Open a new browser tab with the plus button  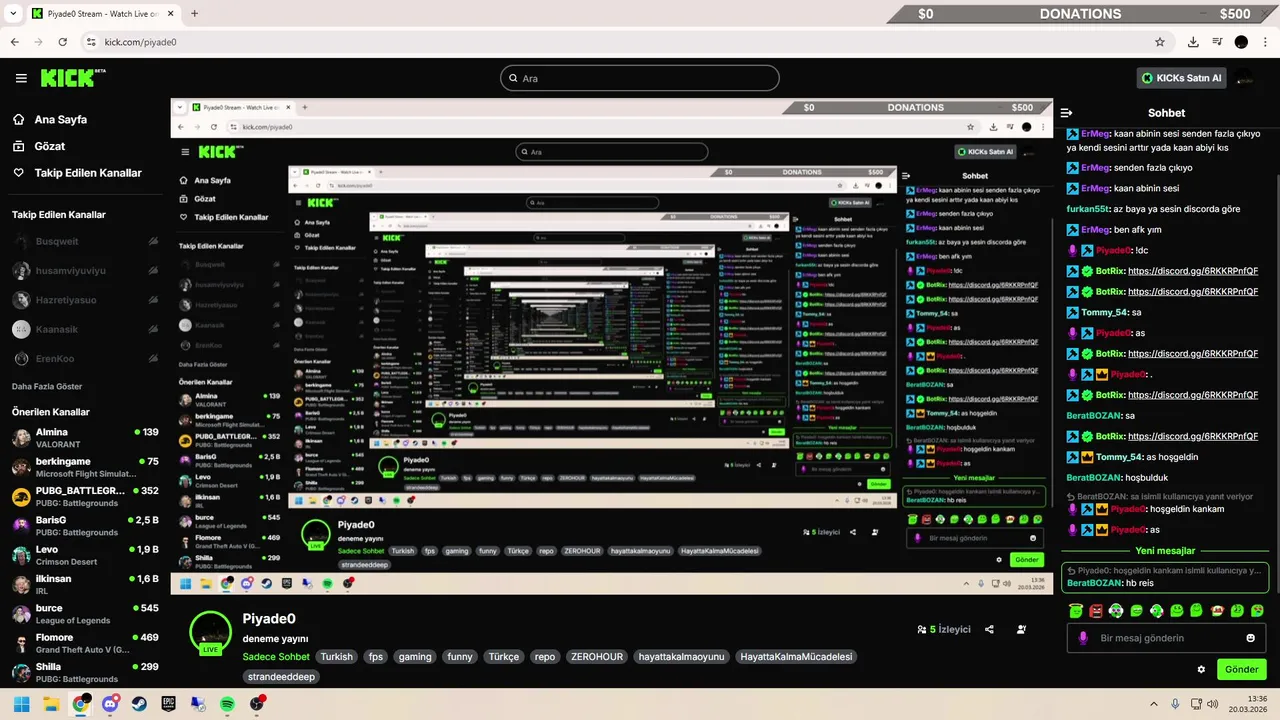pyautogui.click(x=194, y=13)
